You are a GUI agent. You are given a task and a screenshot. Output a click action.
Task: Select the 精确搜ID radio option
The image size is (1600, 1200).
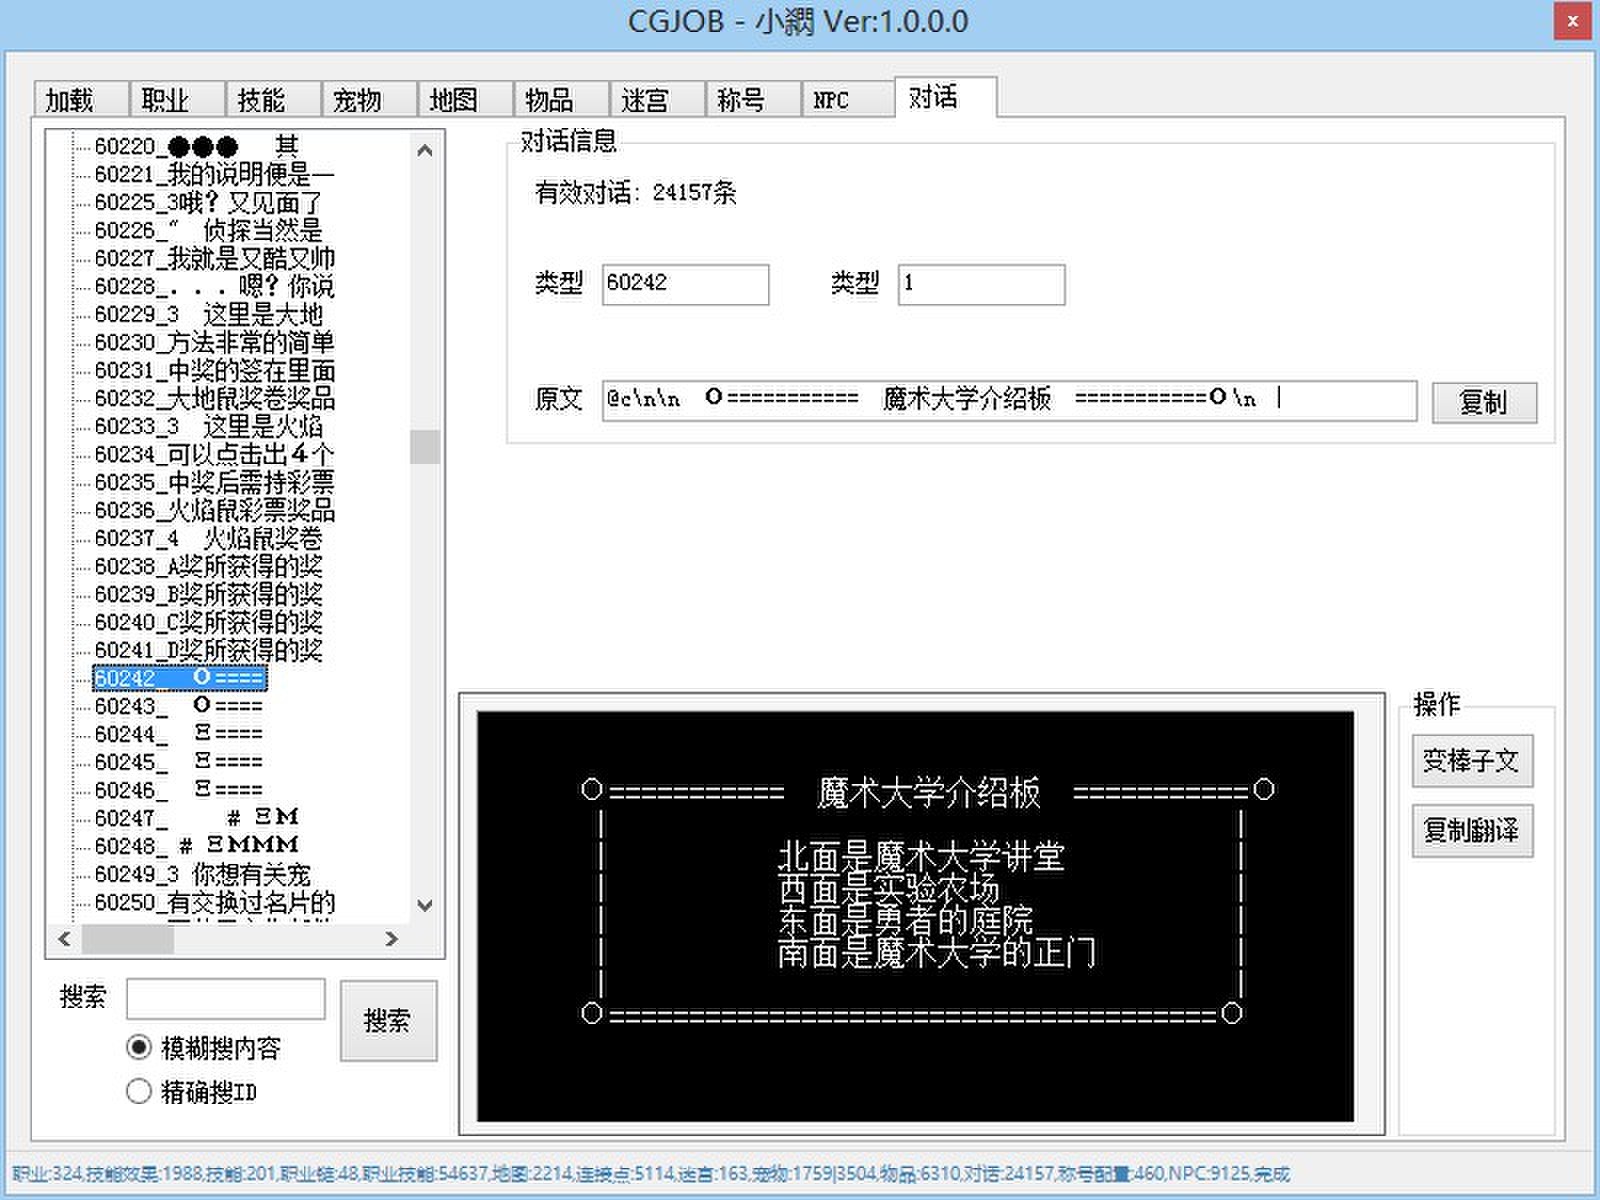(139, 1091)
